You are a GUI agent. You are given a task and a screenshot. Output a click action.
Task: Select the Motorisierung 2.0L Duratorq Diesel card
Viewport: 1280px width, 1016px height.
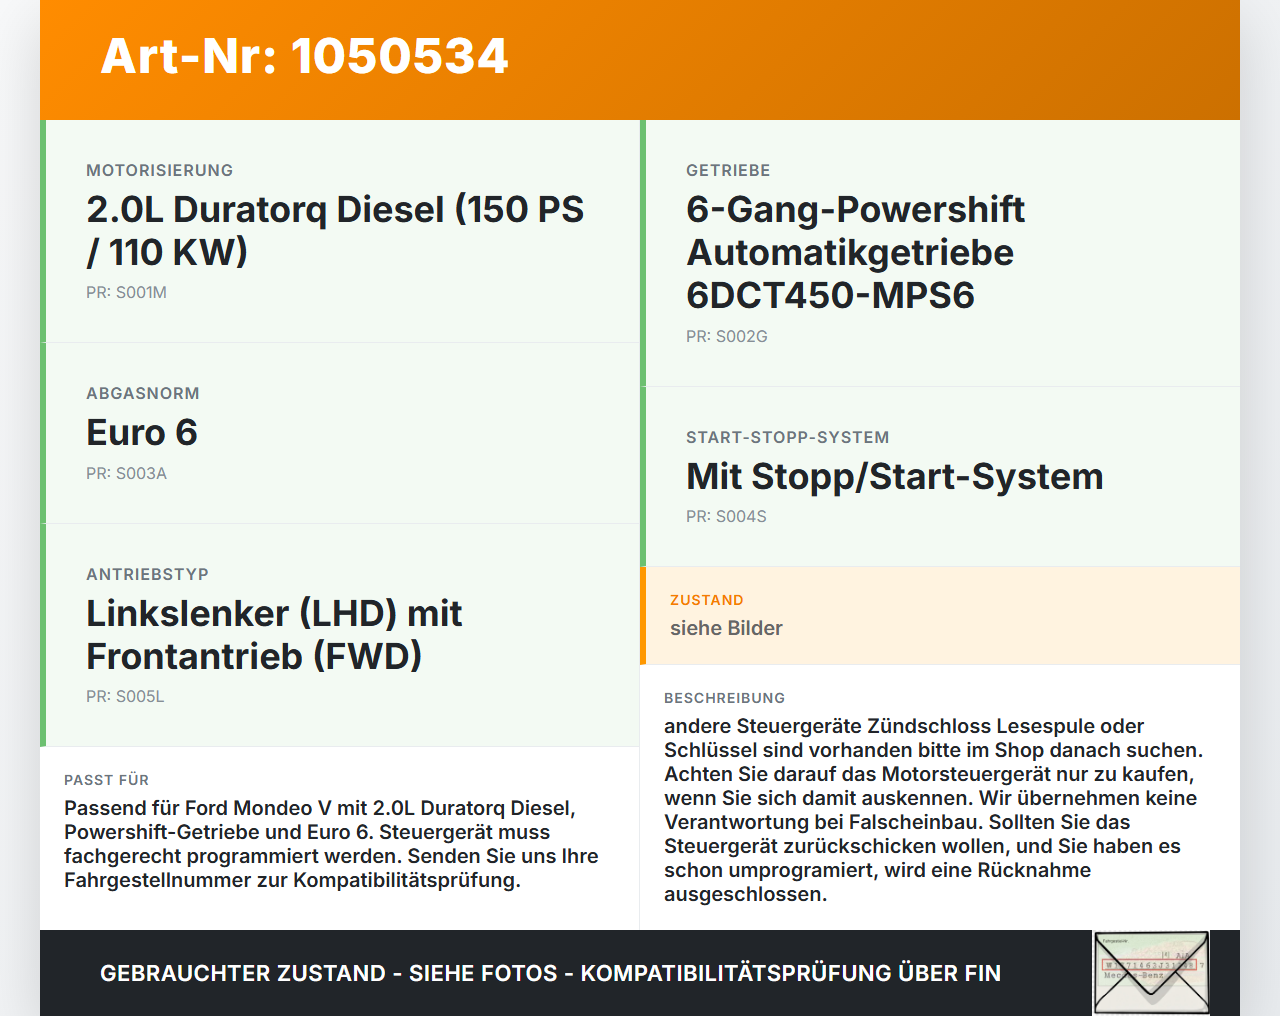point(340,231)
